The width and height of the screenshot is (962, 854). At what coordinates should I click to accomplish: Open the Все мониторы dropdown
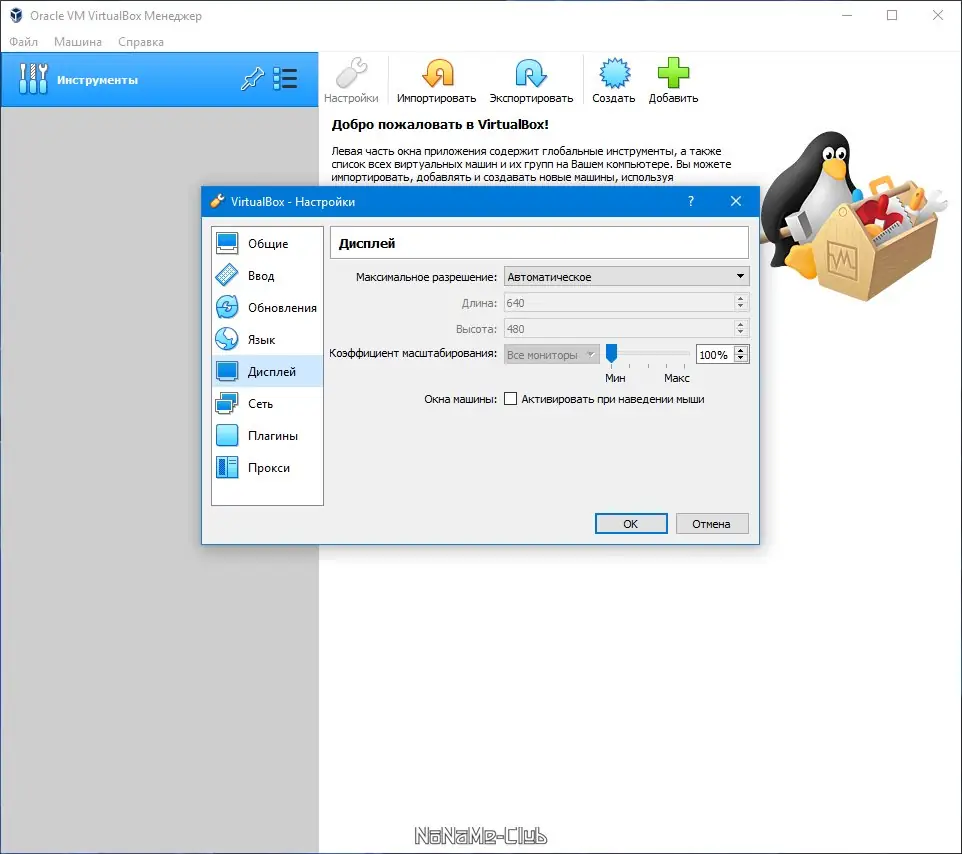(552, 355)
